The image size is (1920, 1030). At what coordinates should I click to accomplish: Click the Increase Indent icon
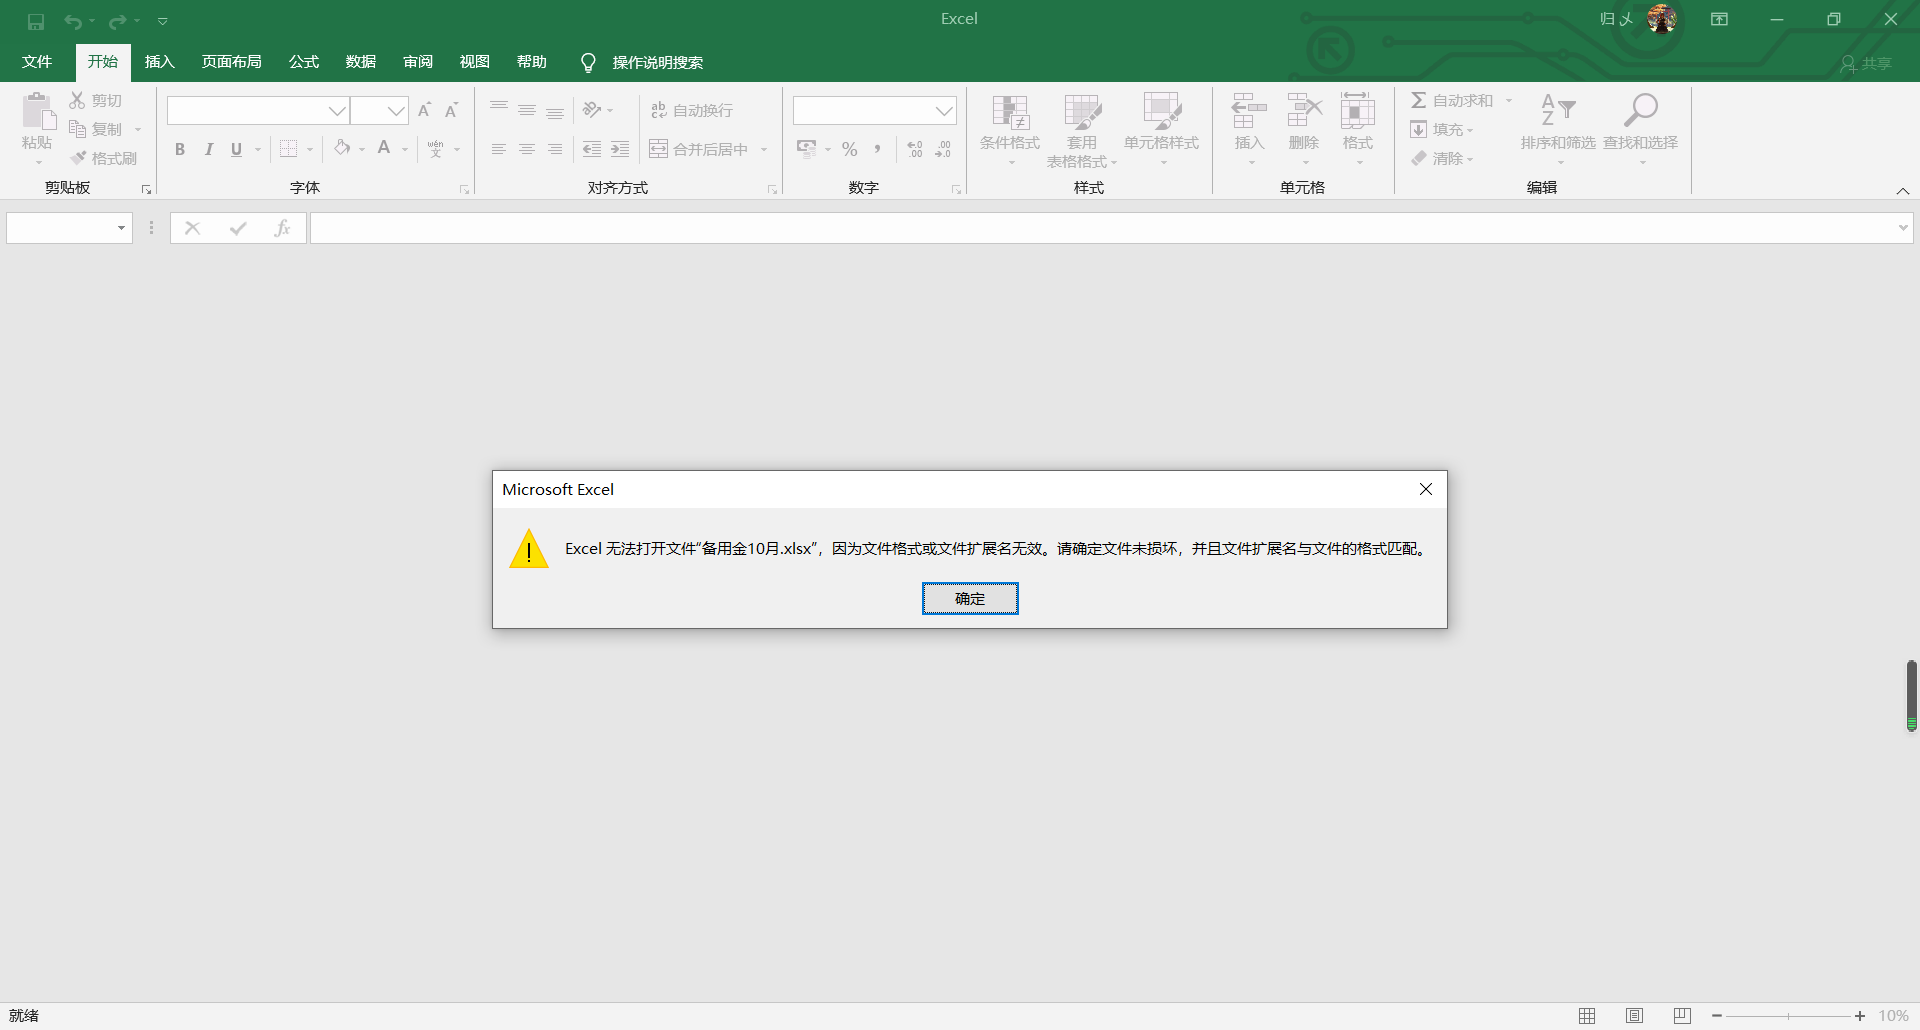[x=620, y=149]
